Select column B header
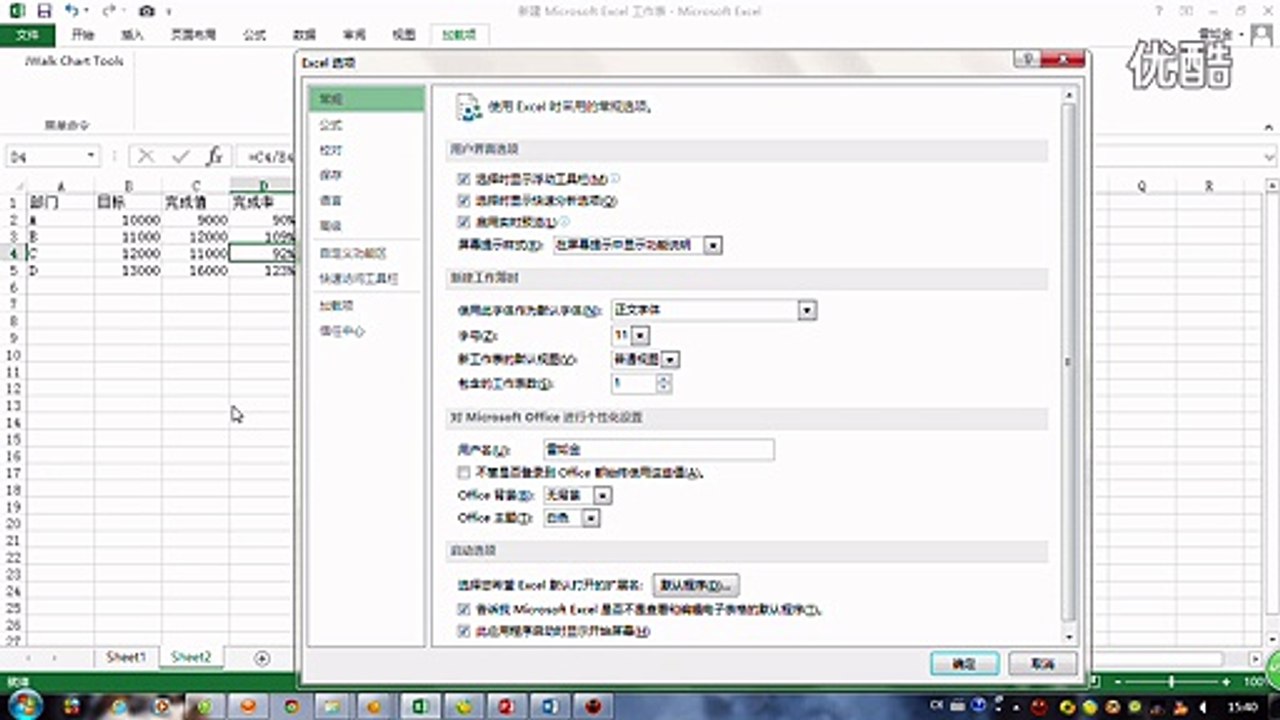The width and height of the screenshot is (1280, 720). tap(128, 186)
